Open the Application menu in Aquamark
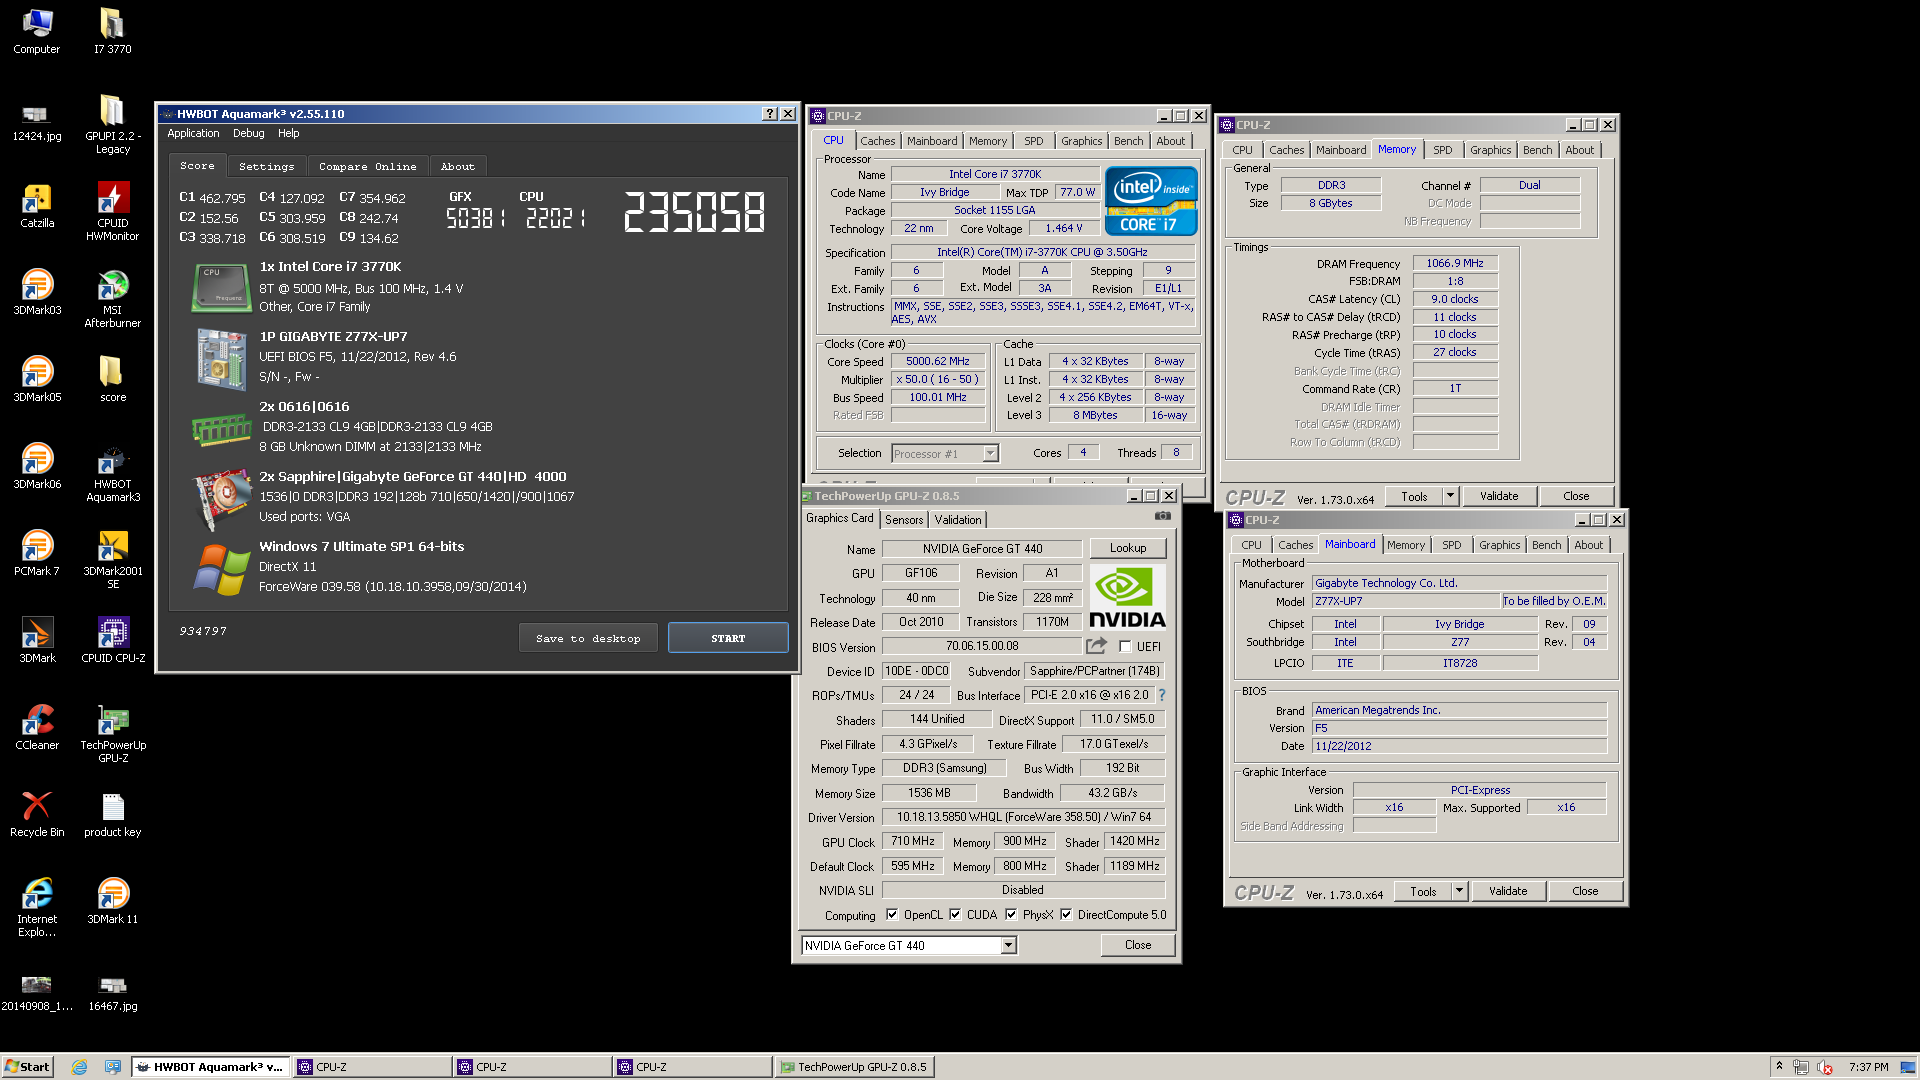1920x1080 pixels. tap(193, 133)
